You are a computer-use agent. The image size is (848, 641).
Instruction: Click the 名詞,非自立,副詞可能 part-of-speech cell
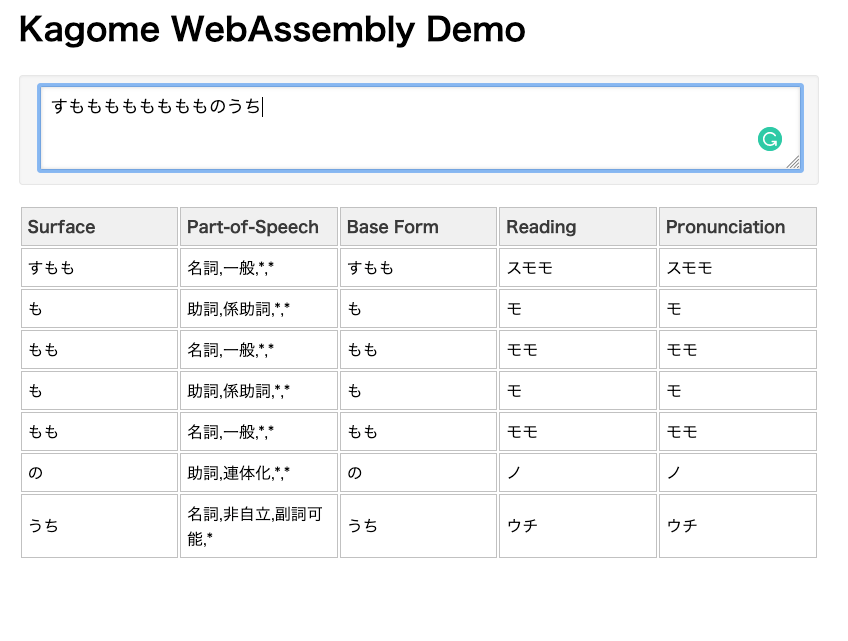259,526
